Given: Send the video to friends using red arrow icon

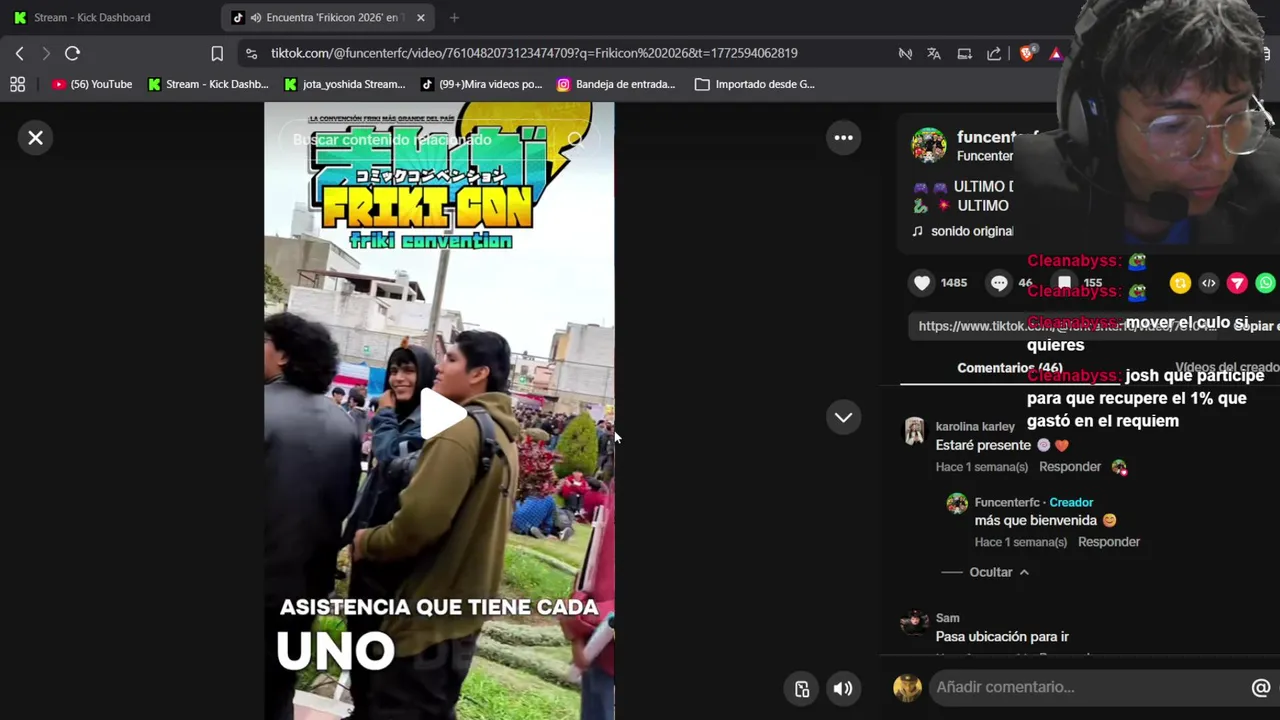Looking at the screenshot, I should [1237, 283].
